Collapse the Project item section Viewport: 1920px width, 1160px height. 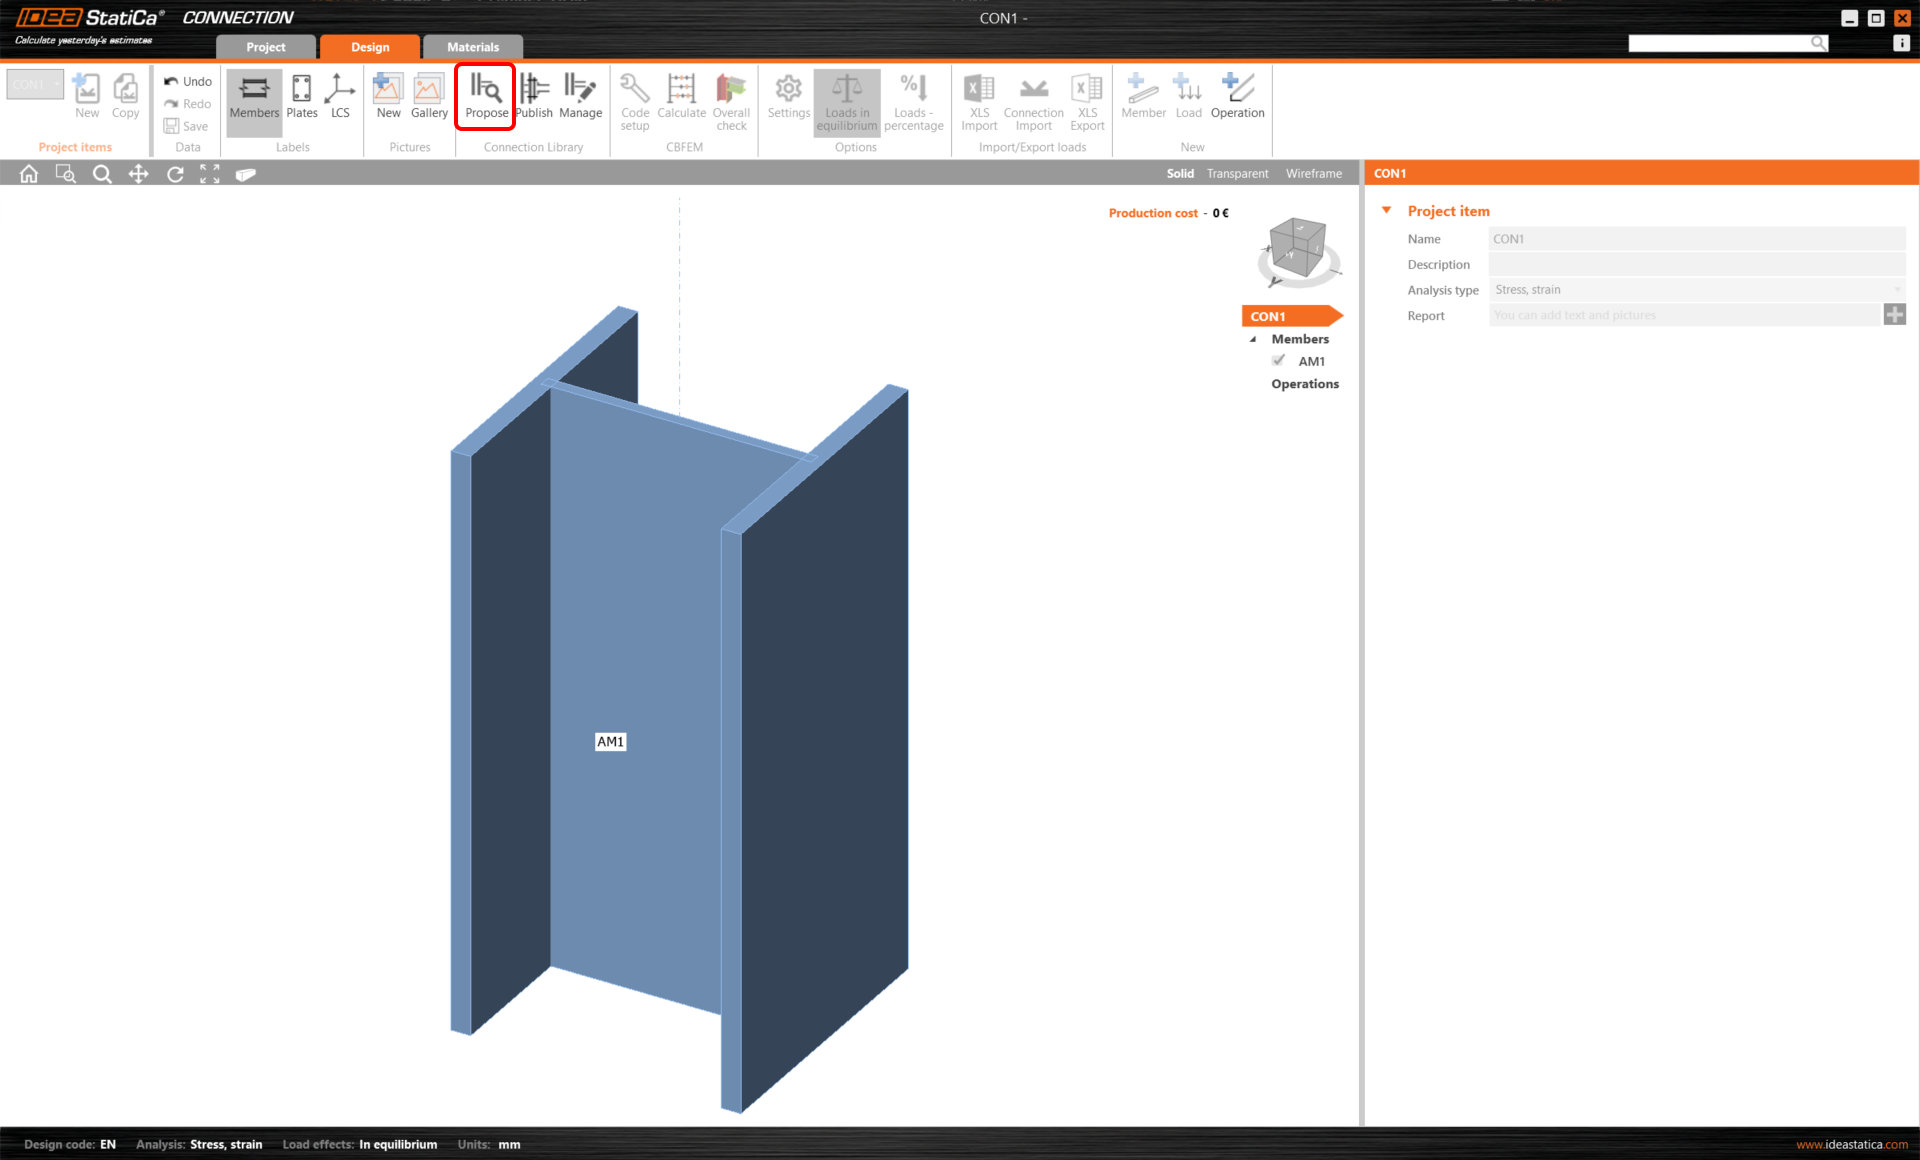[1386, 210]
